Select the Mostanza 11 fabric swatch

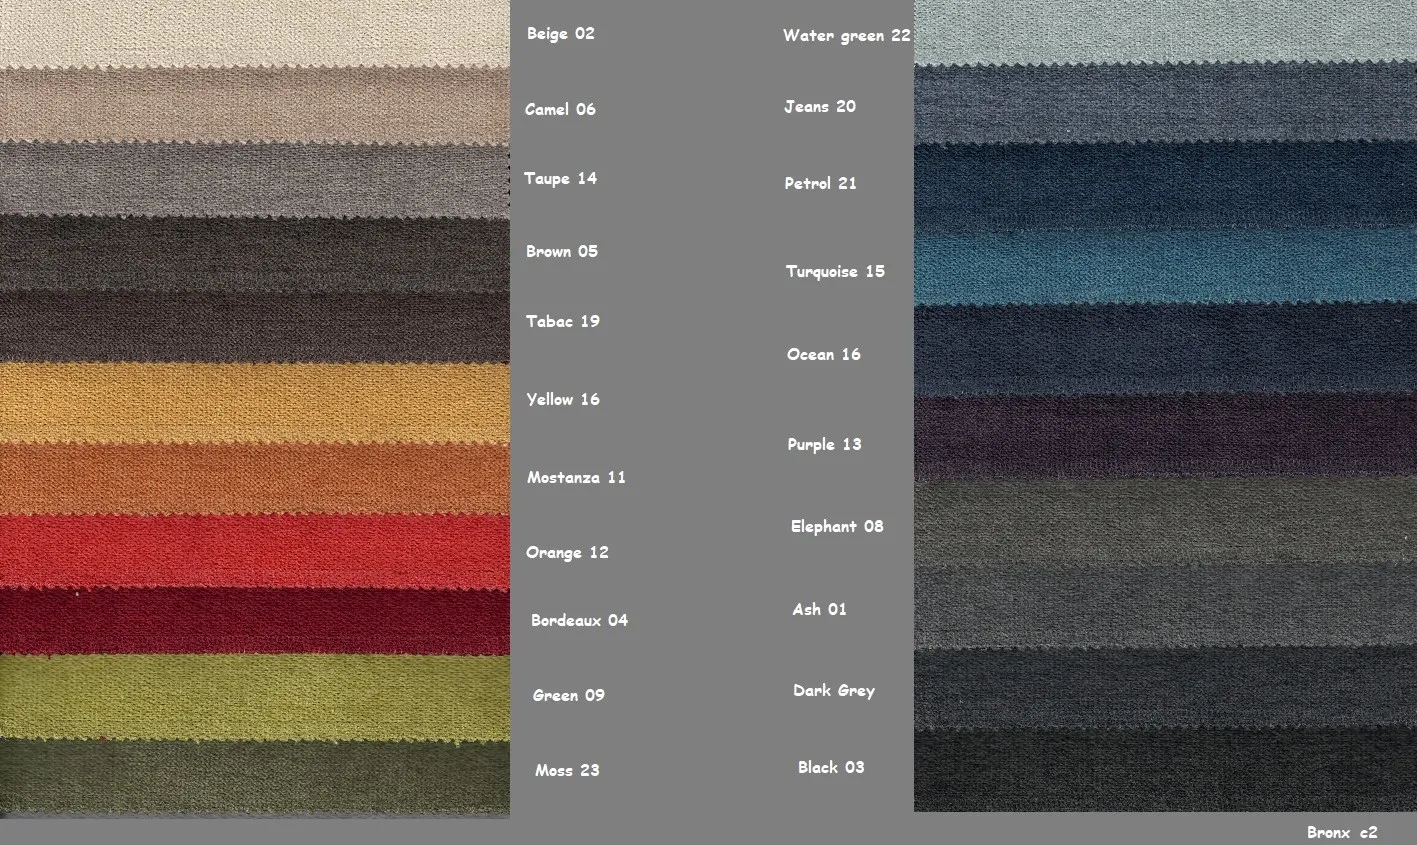click(x=255, y=480)
